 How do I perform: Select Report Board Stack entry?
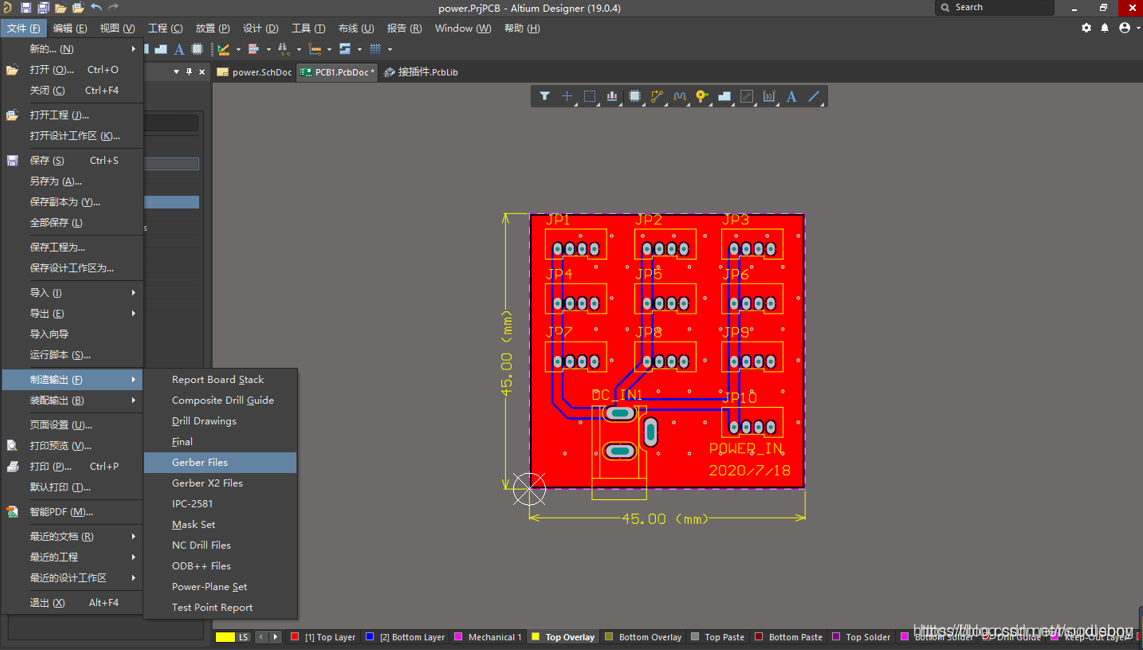[220, 380]
